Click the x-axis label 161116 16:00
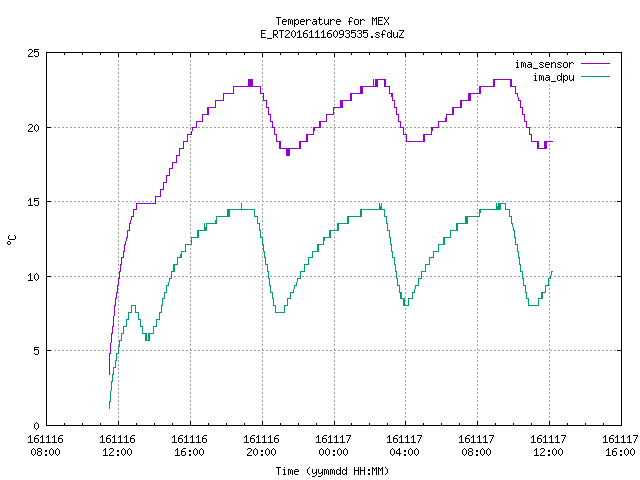The width and height of the screenshot is (640, 480). (x=189, y=446)
